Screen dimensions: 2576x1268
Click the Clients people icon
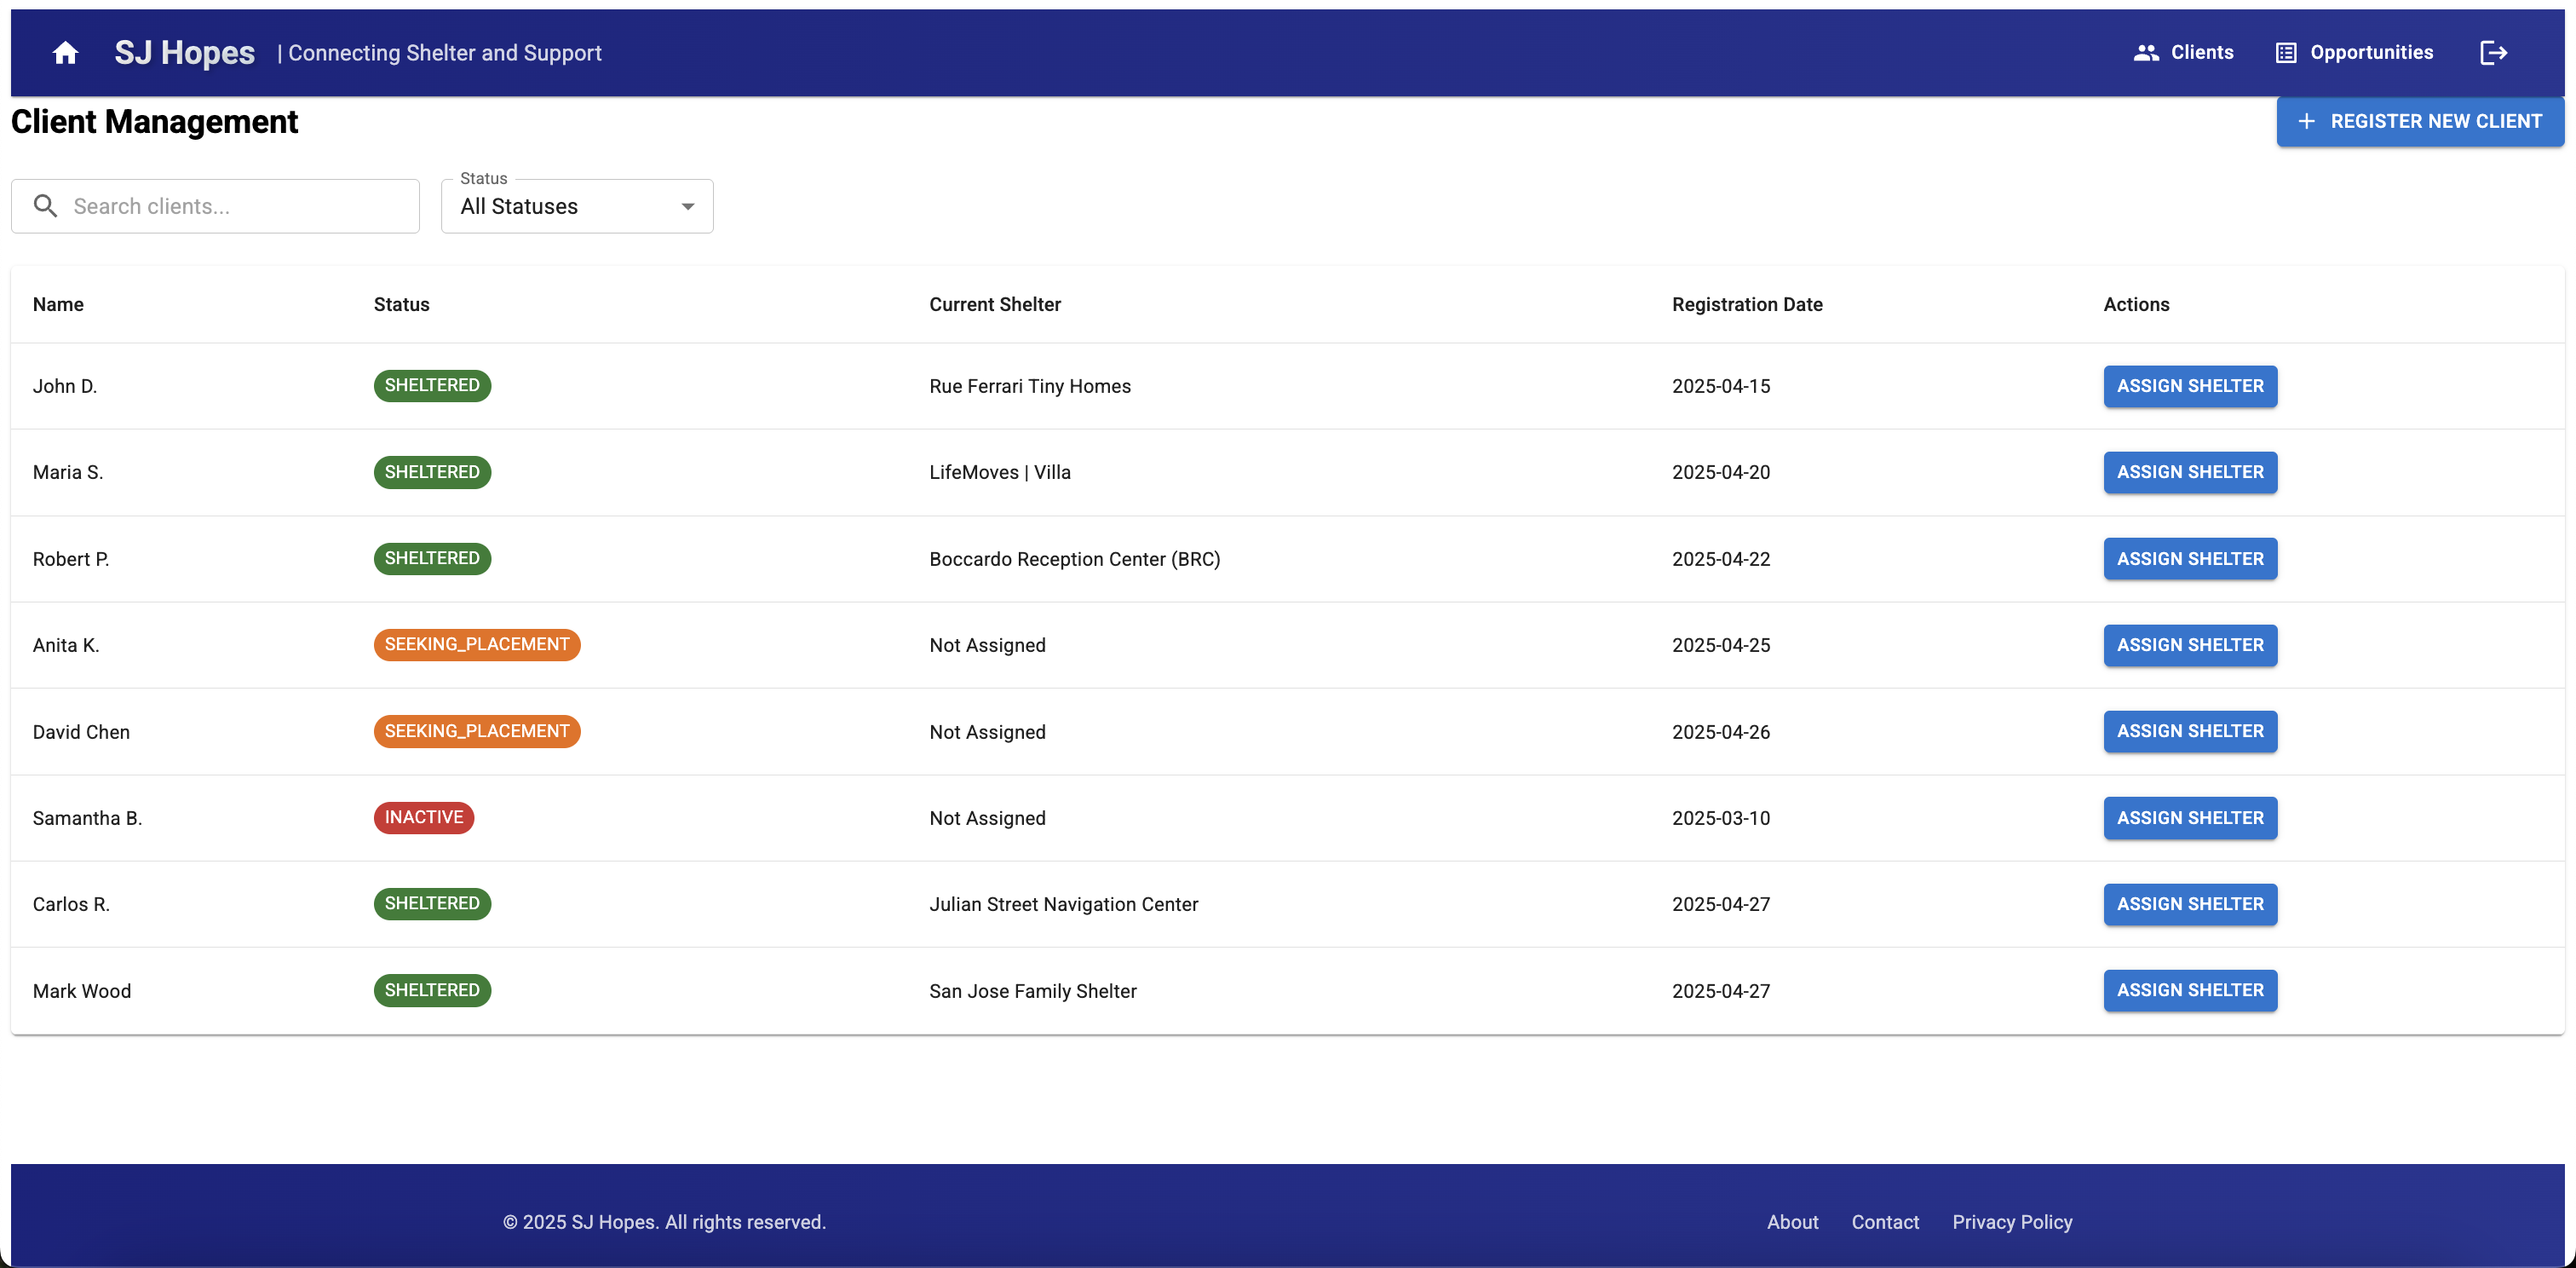point(2145,53)
